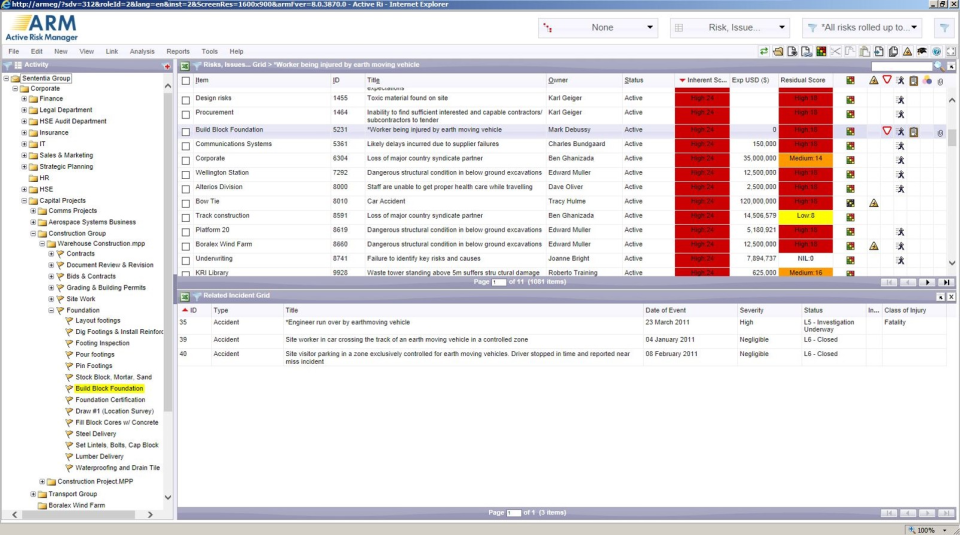The height and width of the screenshot is (535, 960).
Task: Open the Analysis menu
Action: 142,52
